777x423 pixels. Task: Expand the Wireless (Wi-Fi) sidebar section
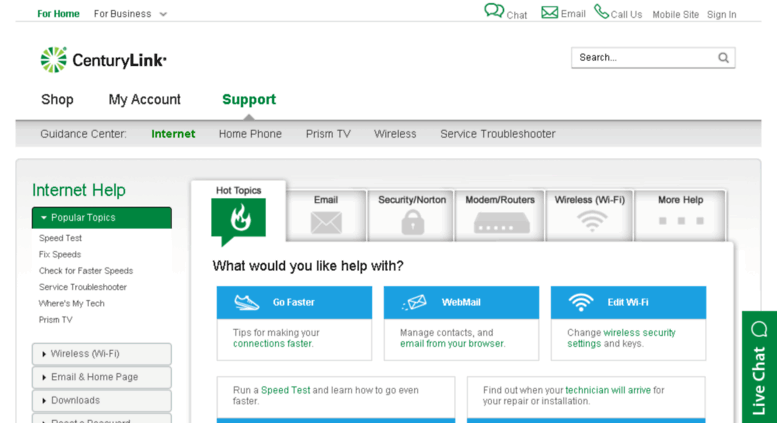(x=101, y=354)
